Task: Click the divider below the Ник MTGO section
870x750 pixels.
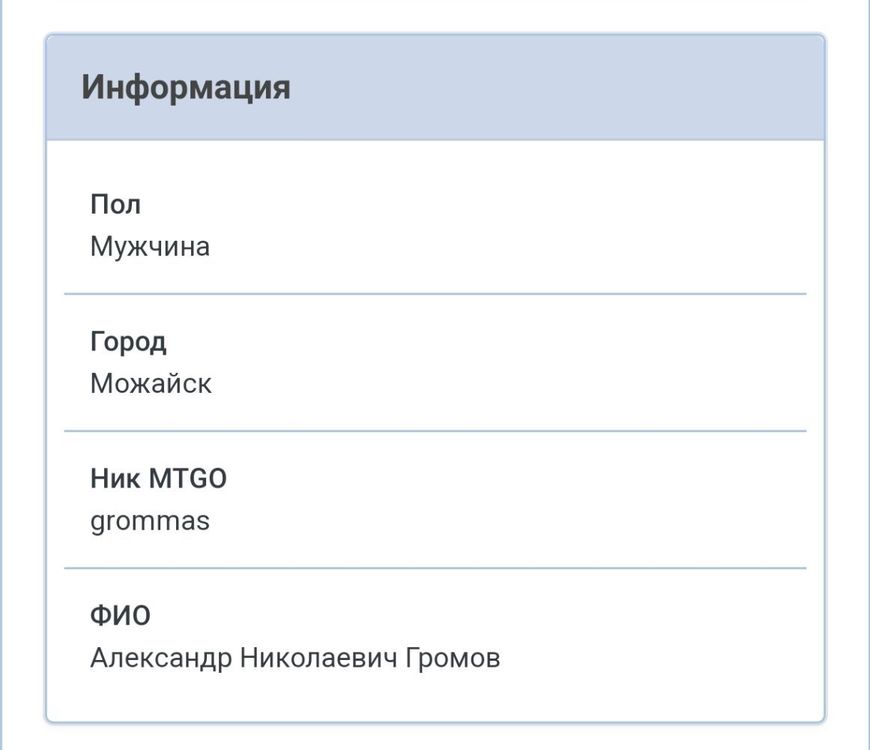Action: point(435,568)
